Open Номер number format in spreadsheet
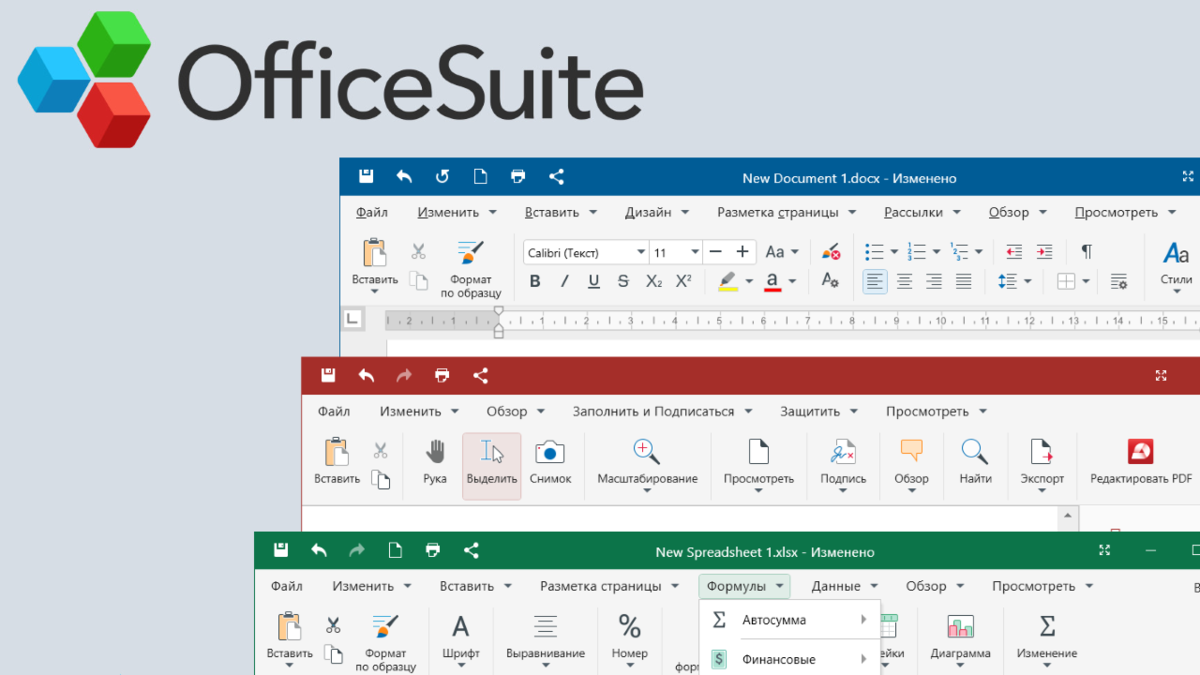The height and width of the screenshot is (675, 1200). pos(630,639)
